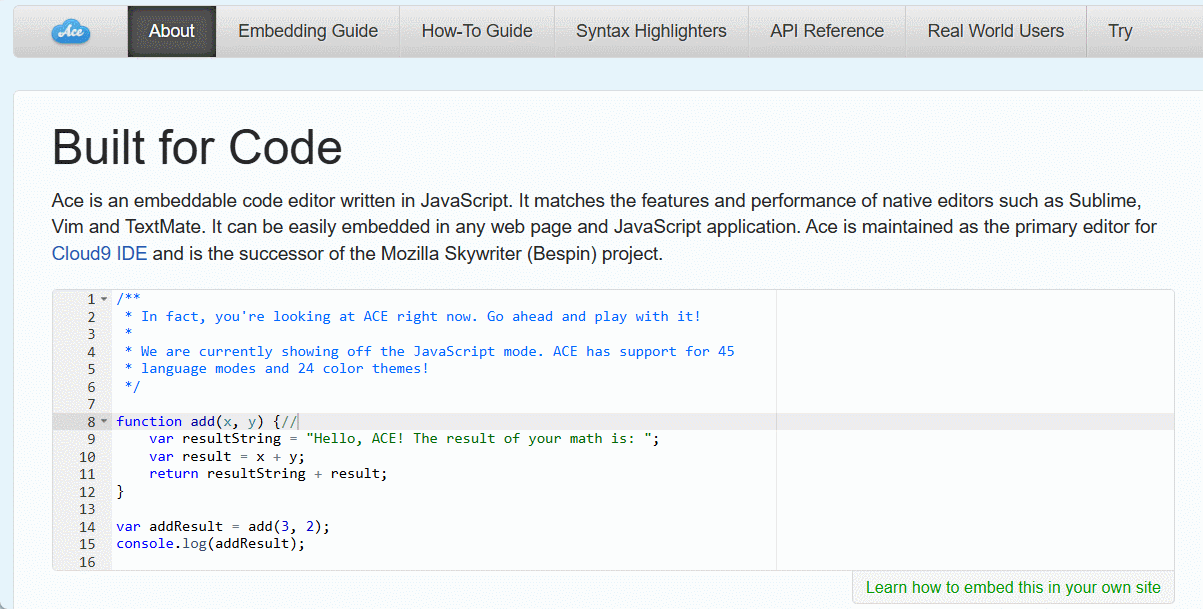Collapse the comment block fold arrow on line 1
1203x609 pixels.
coord(104,299)
